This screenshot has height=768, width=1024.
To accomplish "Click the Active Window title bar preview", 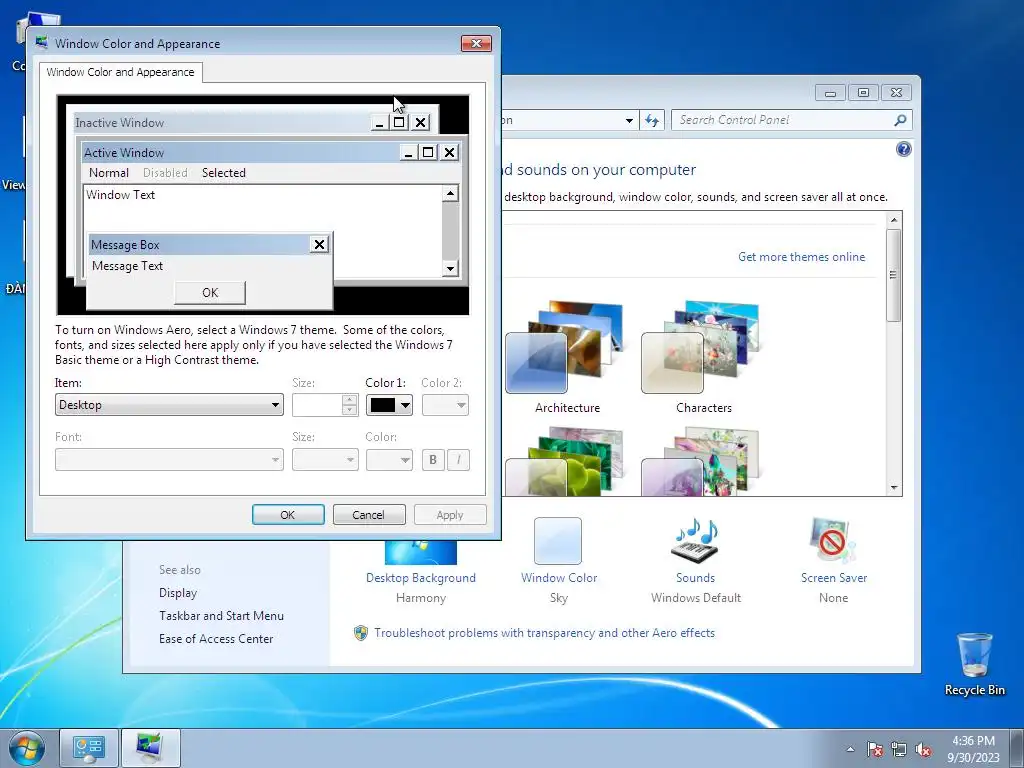I will [240, 152].
